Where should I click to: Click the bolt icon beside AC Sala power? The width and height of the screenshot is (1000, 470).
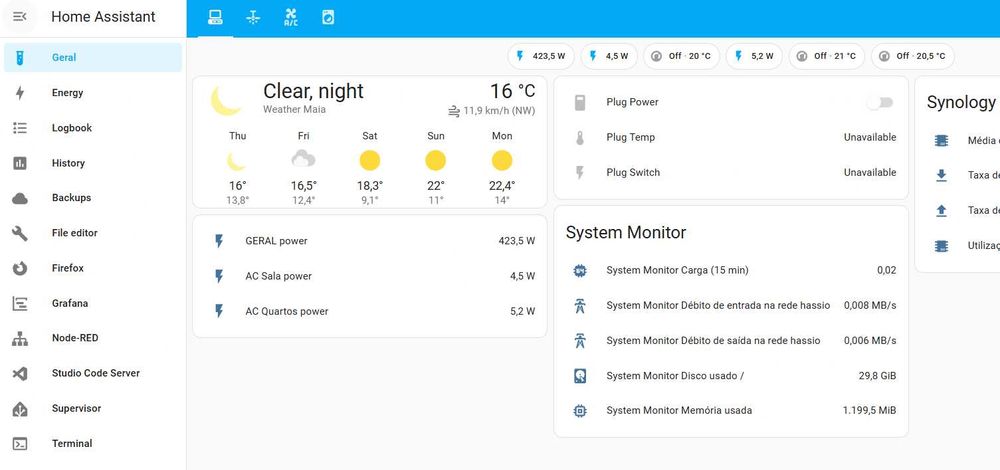click(219, 276)
